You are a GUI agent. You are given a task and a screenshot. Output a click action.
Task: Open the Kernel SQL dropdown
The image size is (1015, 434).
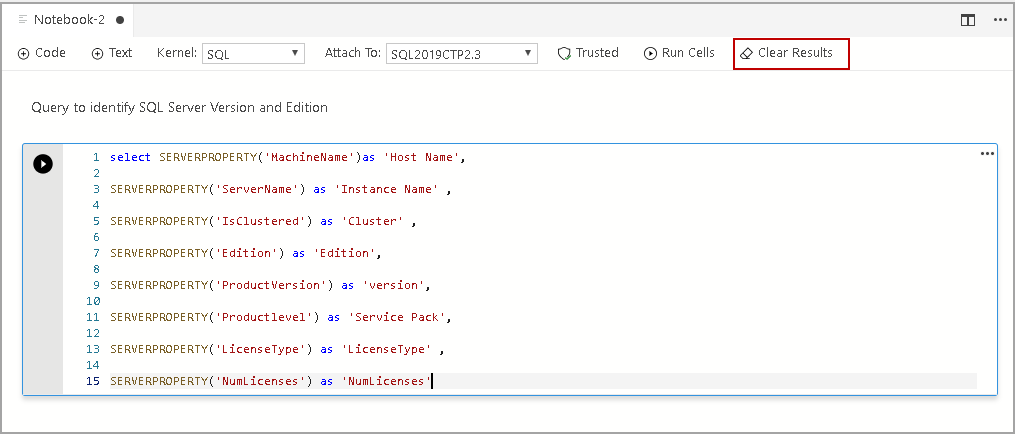click(254, 54)
